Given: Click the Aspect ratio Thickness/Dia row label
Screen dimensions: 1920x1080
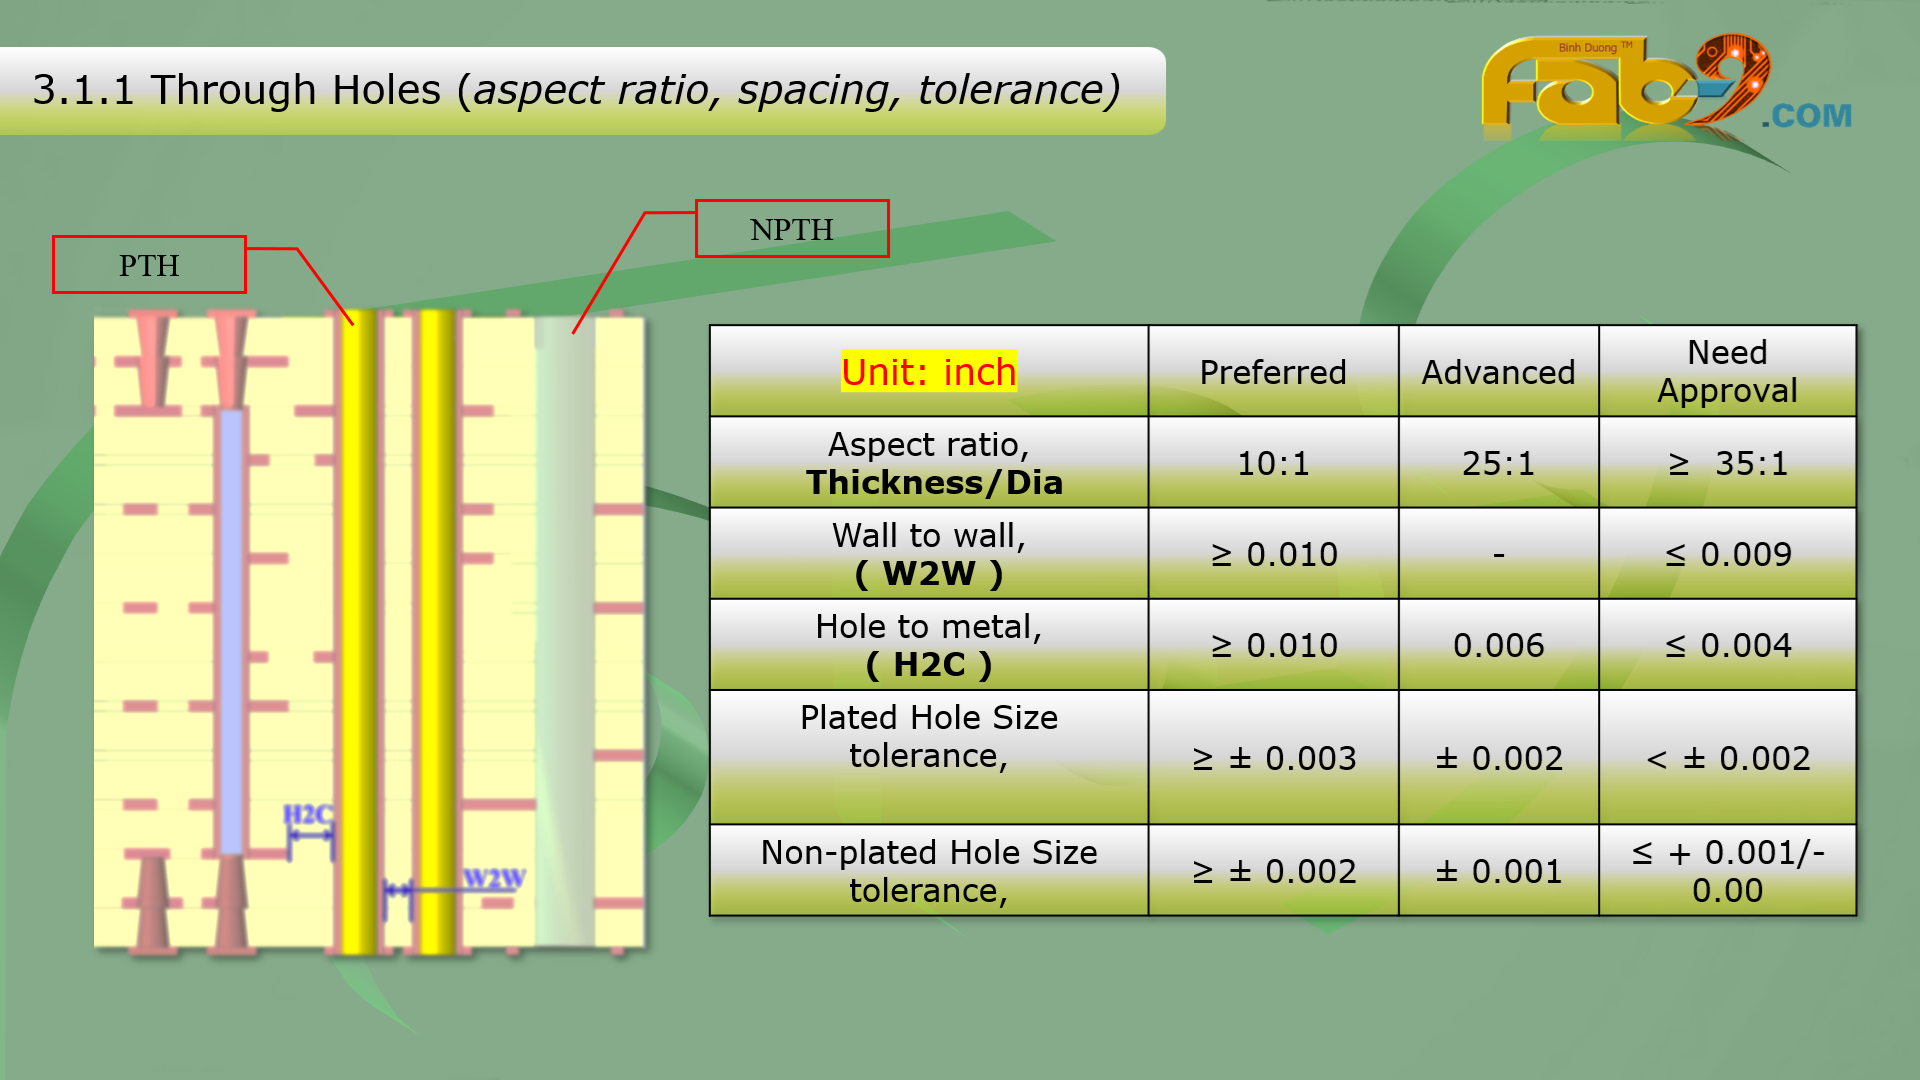Looking at the screenshot, I should 928,463.
